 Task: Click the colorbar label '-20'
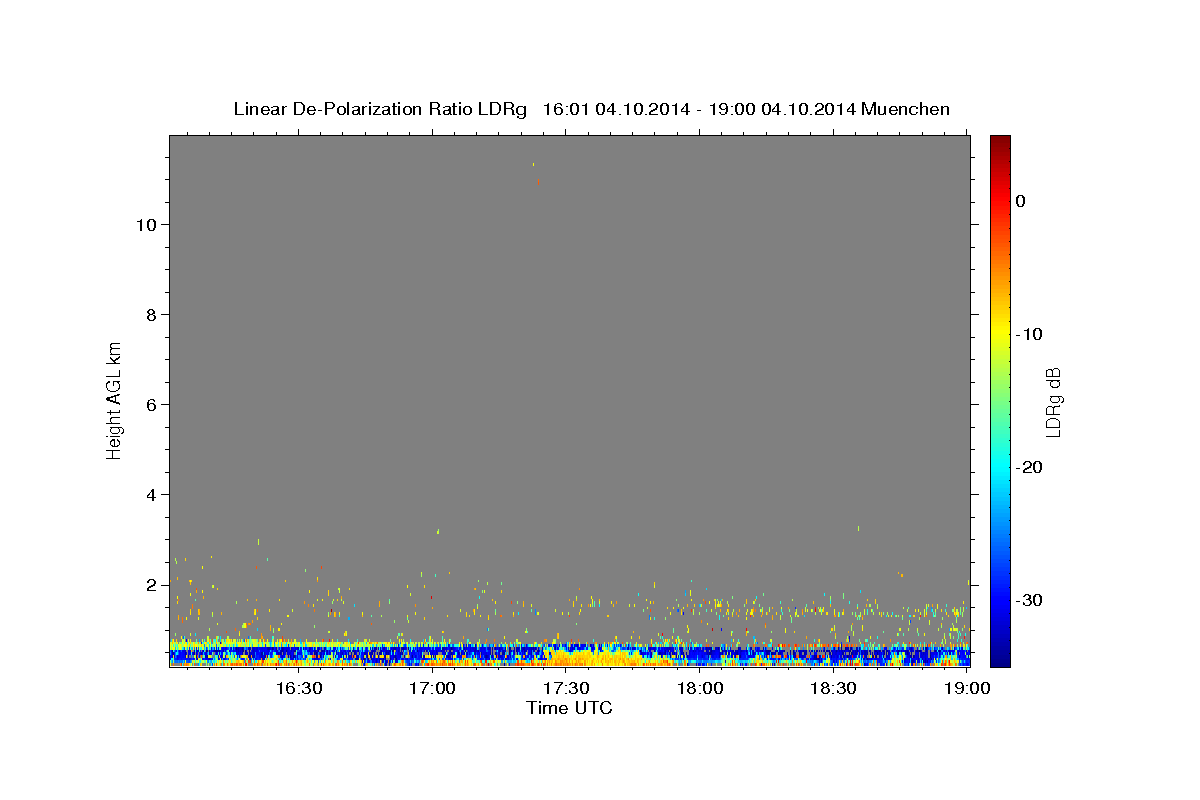point(1029,467)
